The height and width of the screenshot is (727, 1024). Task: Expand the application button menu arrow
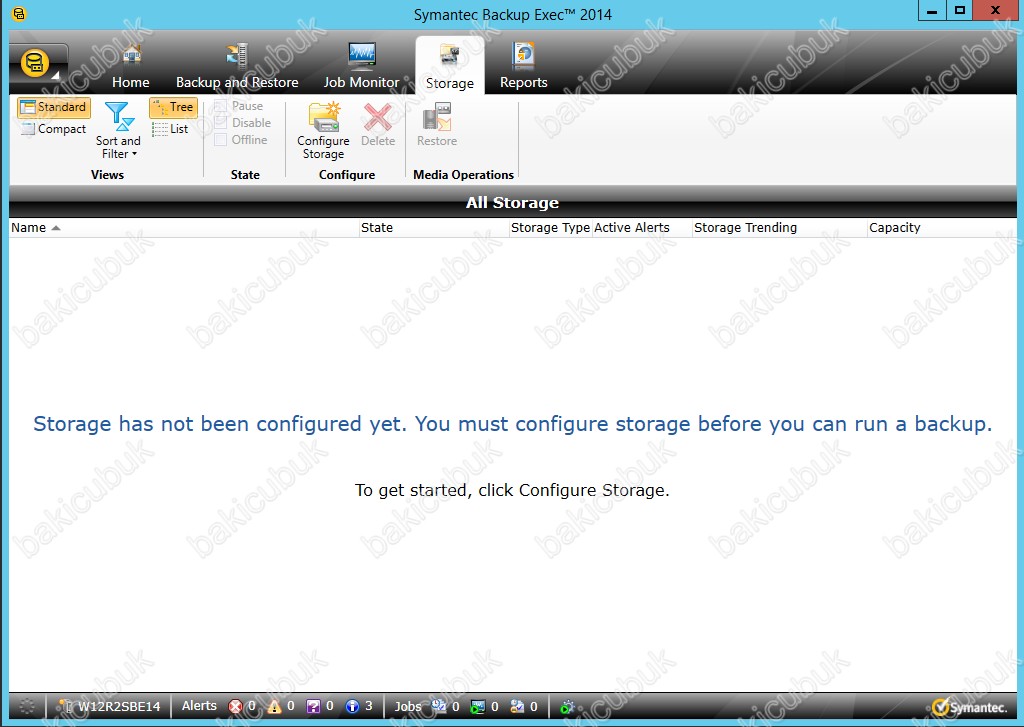56,76
